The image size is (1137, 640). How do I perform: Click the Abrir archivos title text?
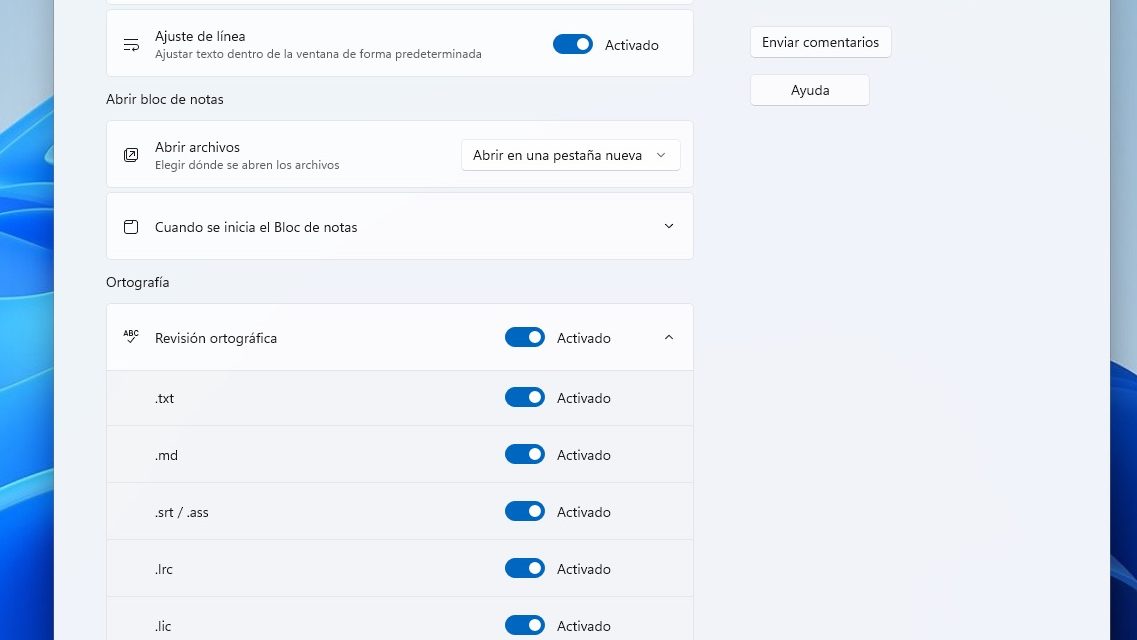tap(197, 147)
